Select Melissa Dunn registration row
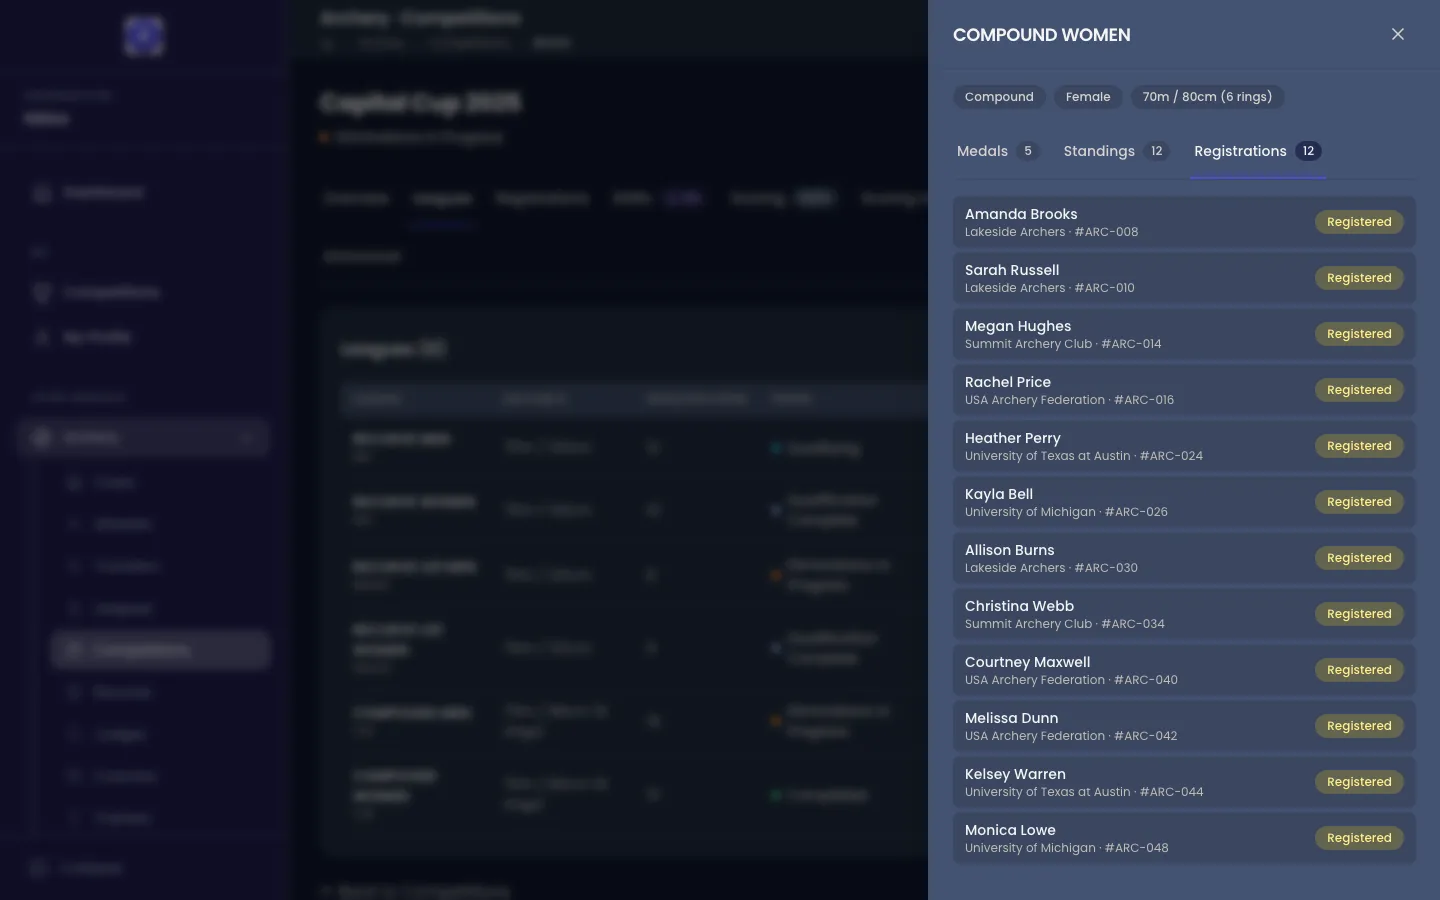 [1184, 726]
